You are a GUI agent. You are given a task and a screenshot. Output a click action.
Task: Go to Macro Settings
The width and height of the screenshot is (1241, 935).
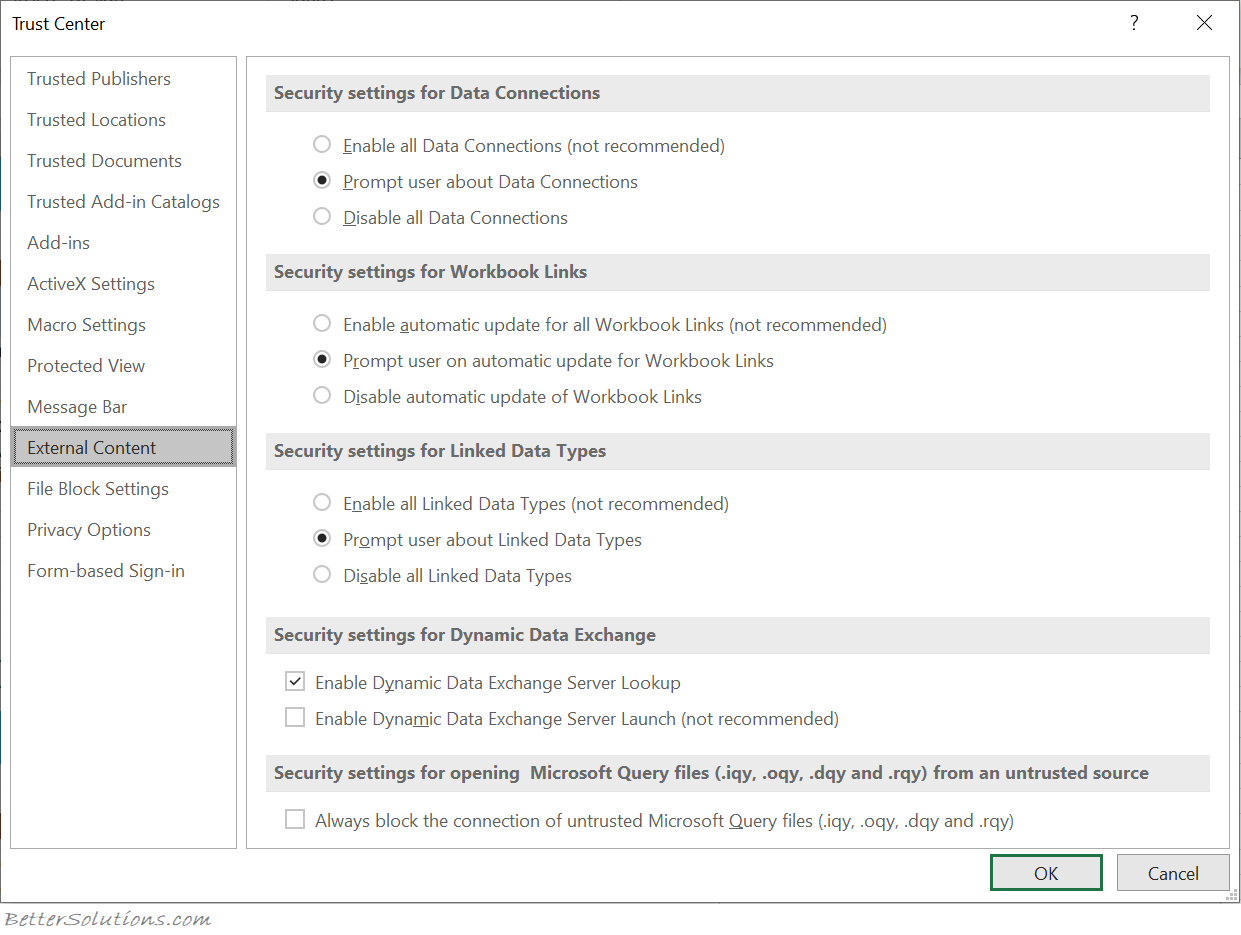click(x=124, y=325)
